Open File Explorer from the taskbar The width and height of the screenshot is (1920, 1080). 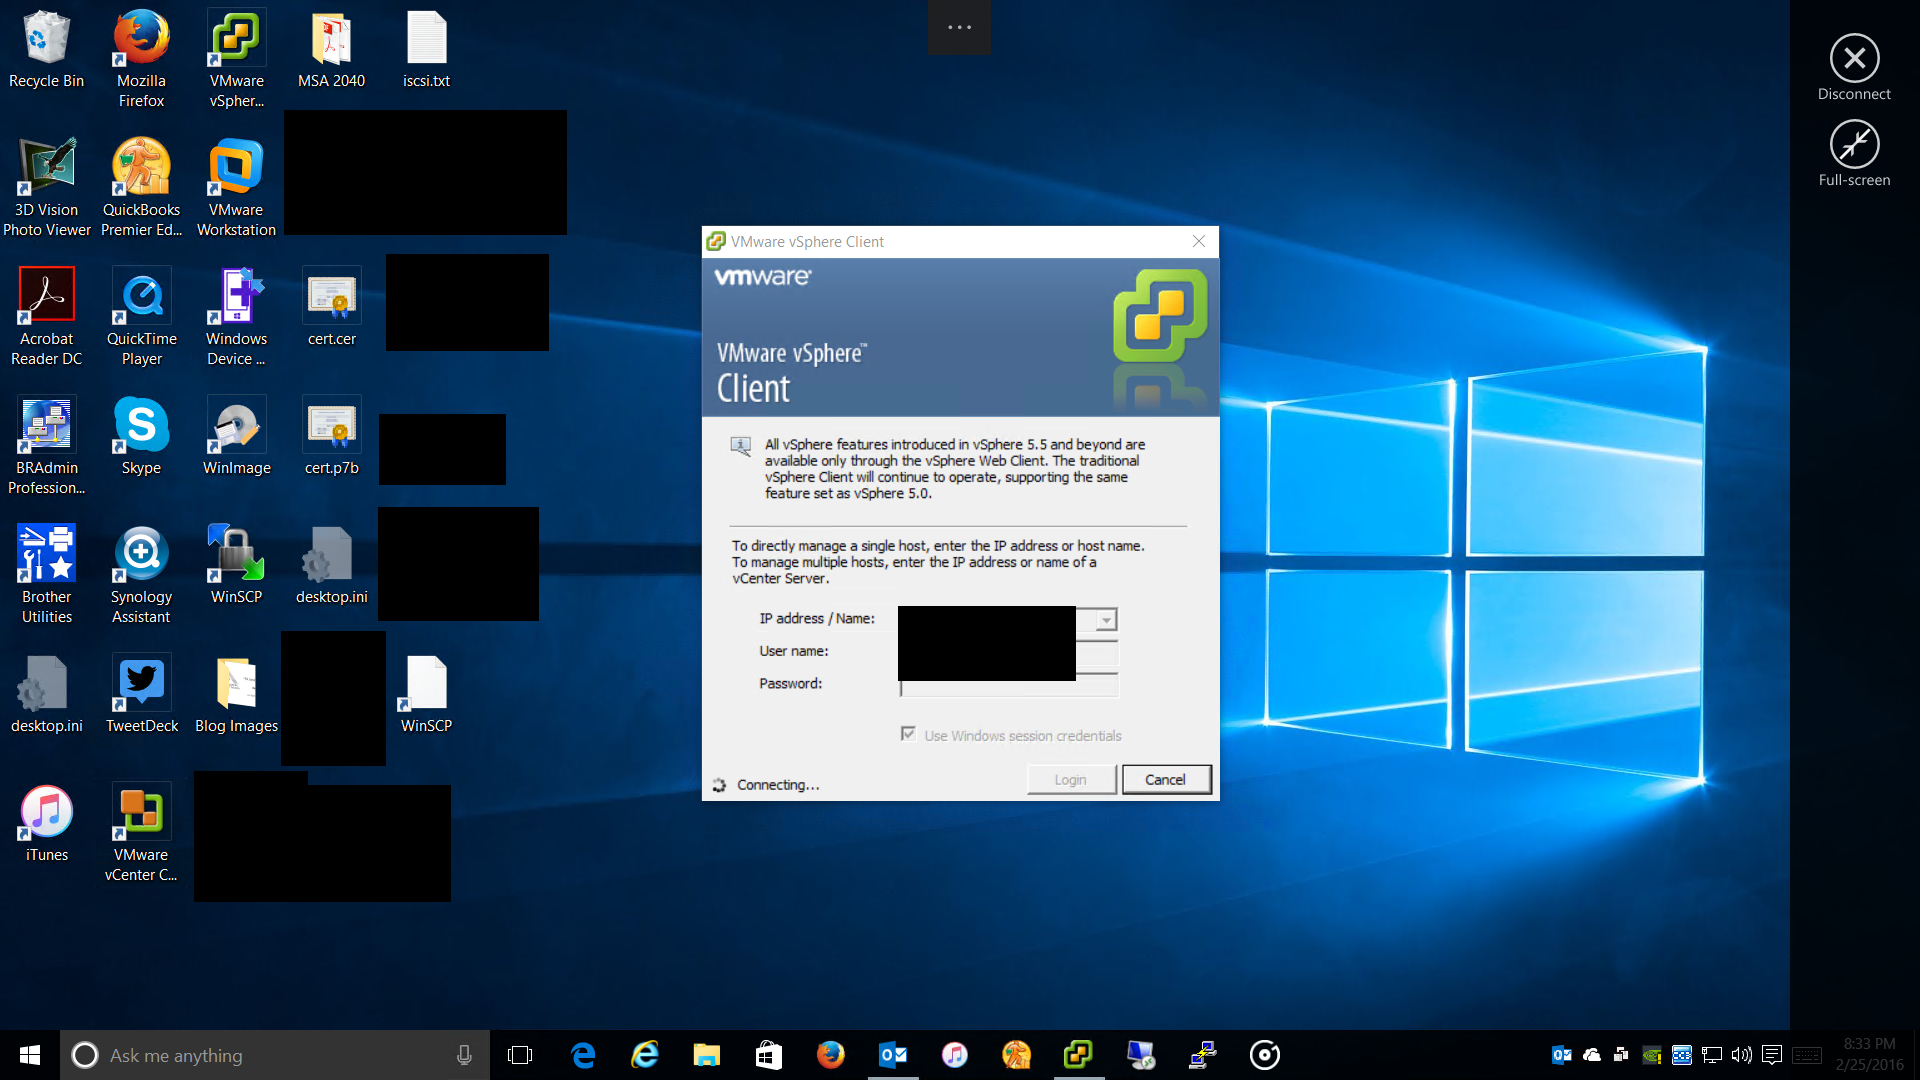click(x=707, y=1055)
